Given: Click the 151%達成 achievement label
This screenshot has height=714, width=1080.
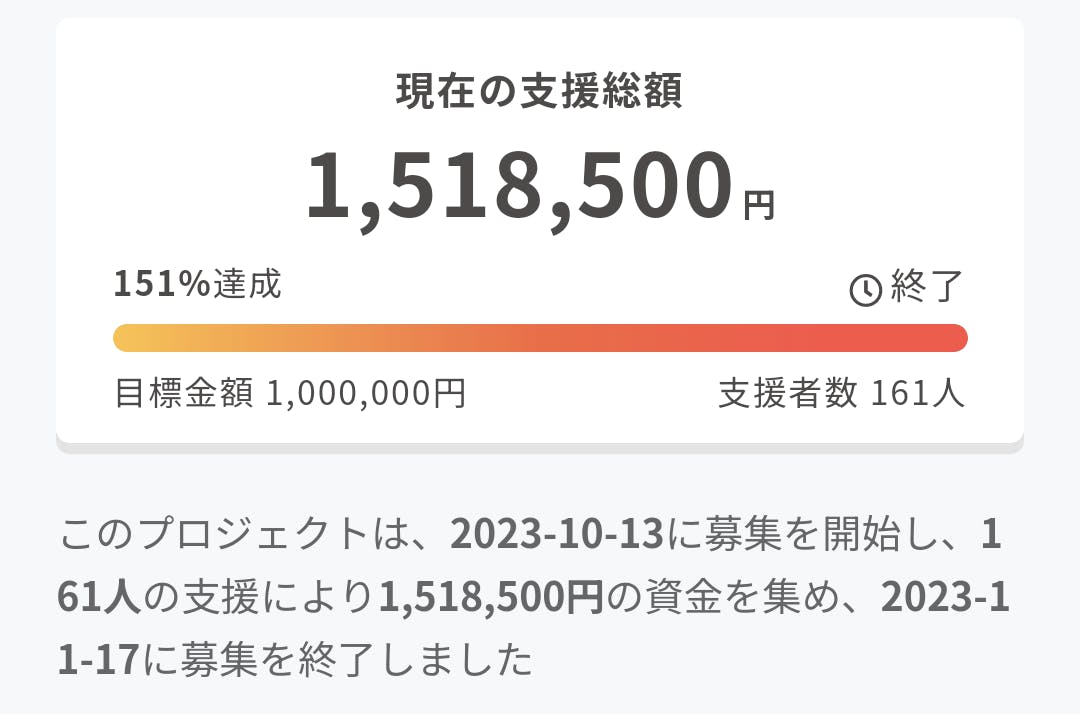Looking at the screenshot, I should (197, 285).
